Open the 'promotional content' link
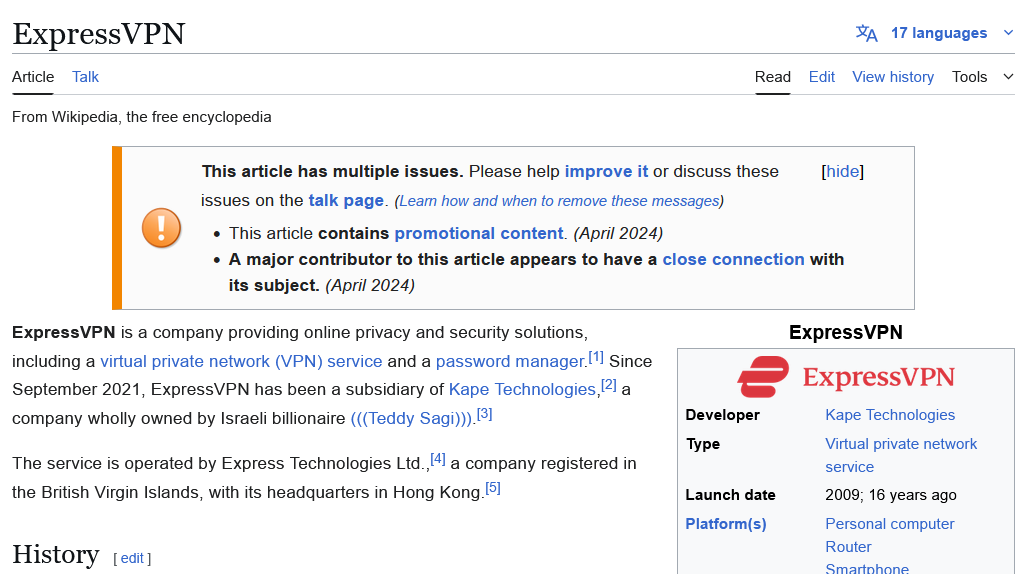Image resolution: width=1028 pixels, height=574 pixels. click(x=479, y=233)
